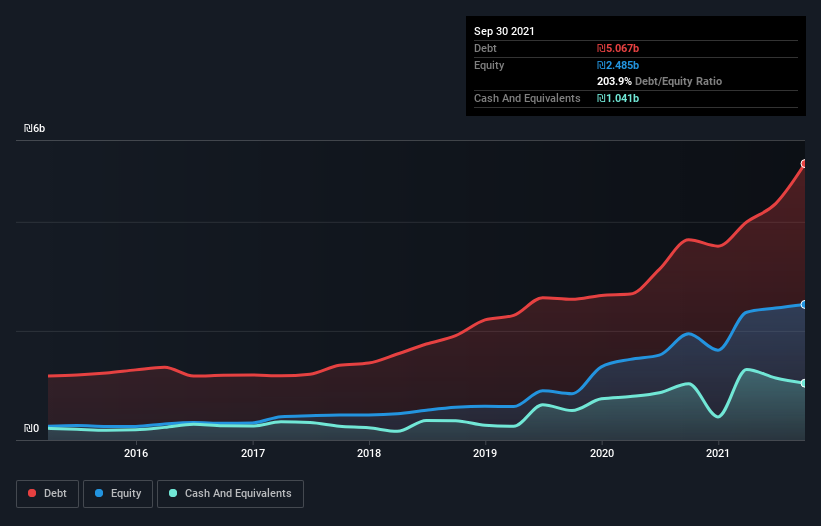
Task: Click the blue Equity endpoint marker
Action: (804, 305)
